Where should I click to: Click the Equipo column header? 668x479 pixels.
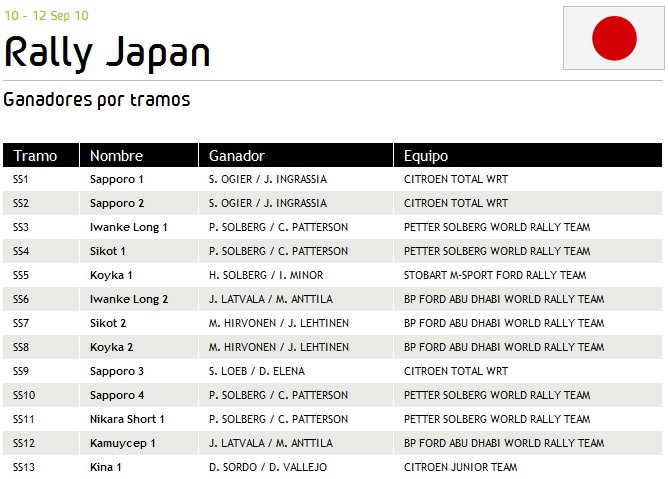[x=426, y=156]
